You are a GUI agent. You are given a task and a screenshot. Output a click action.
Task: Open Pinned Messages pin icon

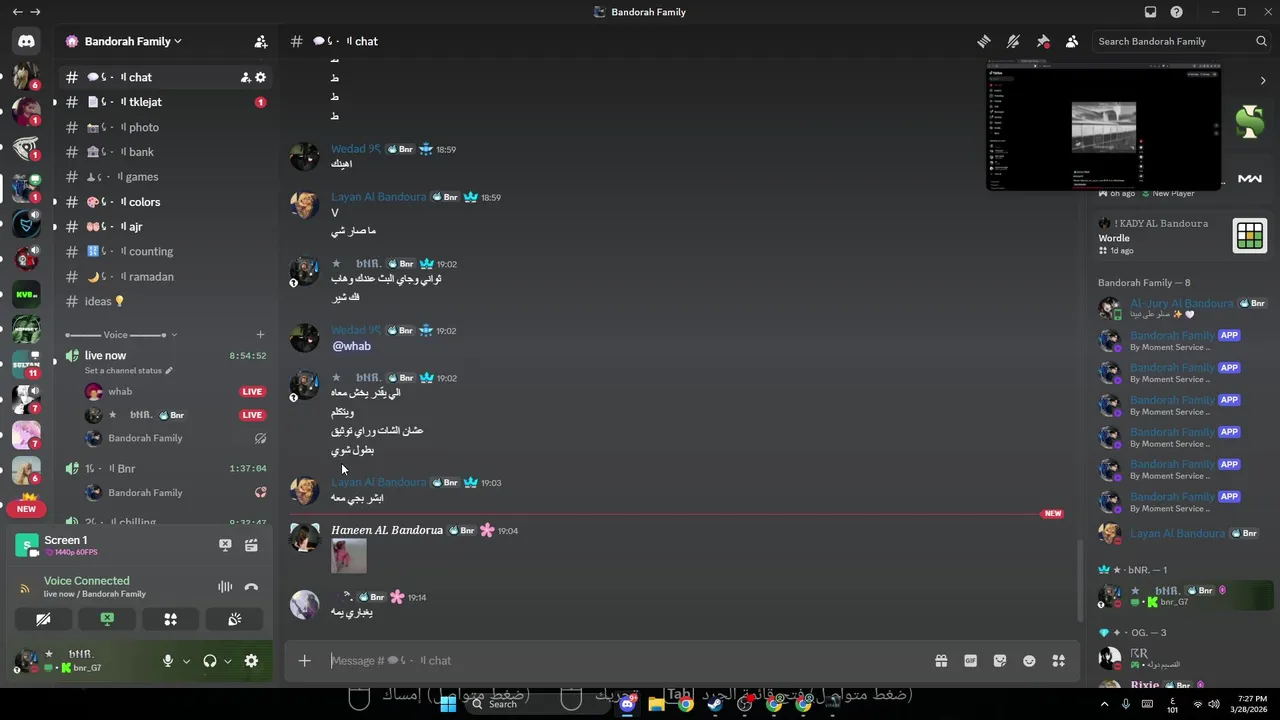point(1043,41)
